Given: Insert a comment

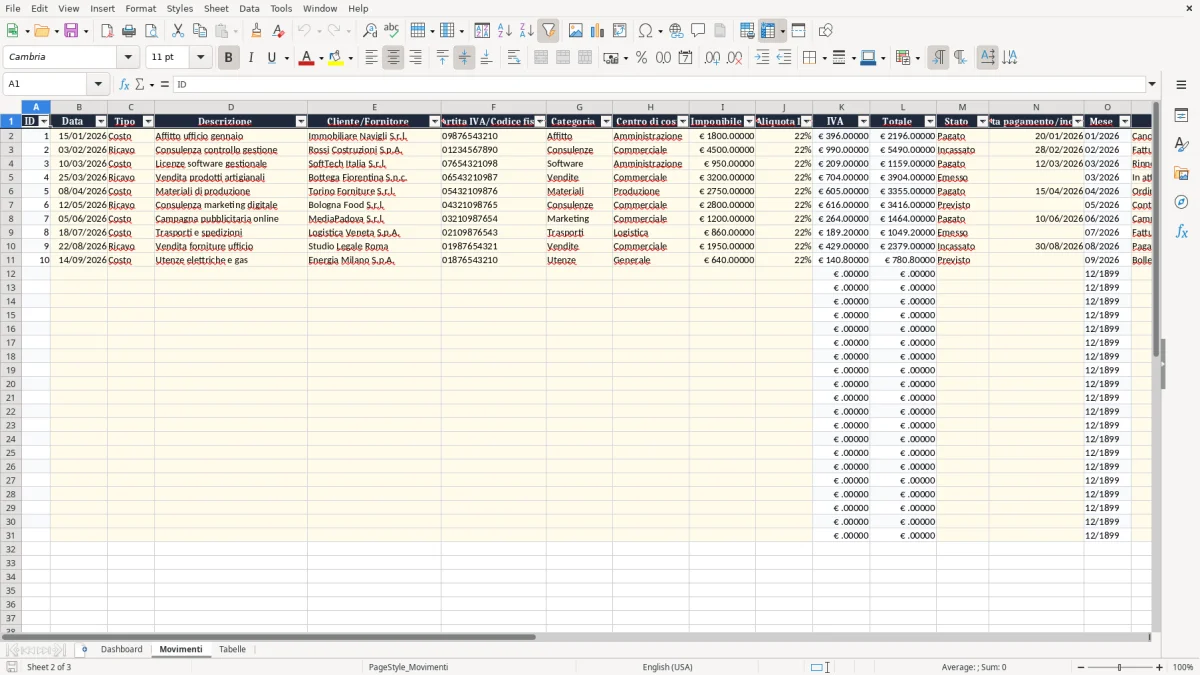Looking at the screenshot, I should click(x=698, y=31).
